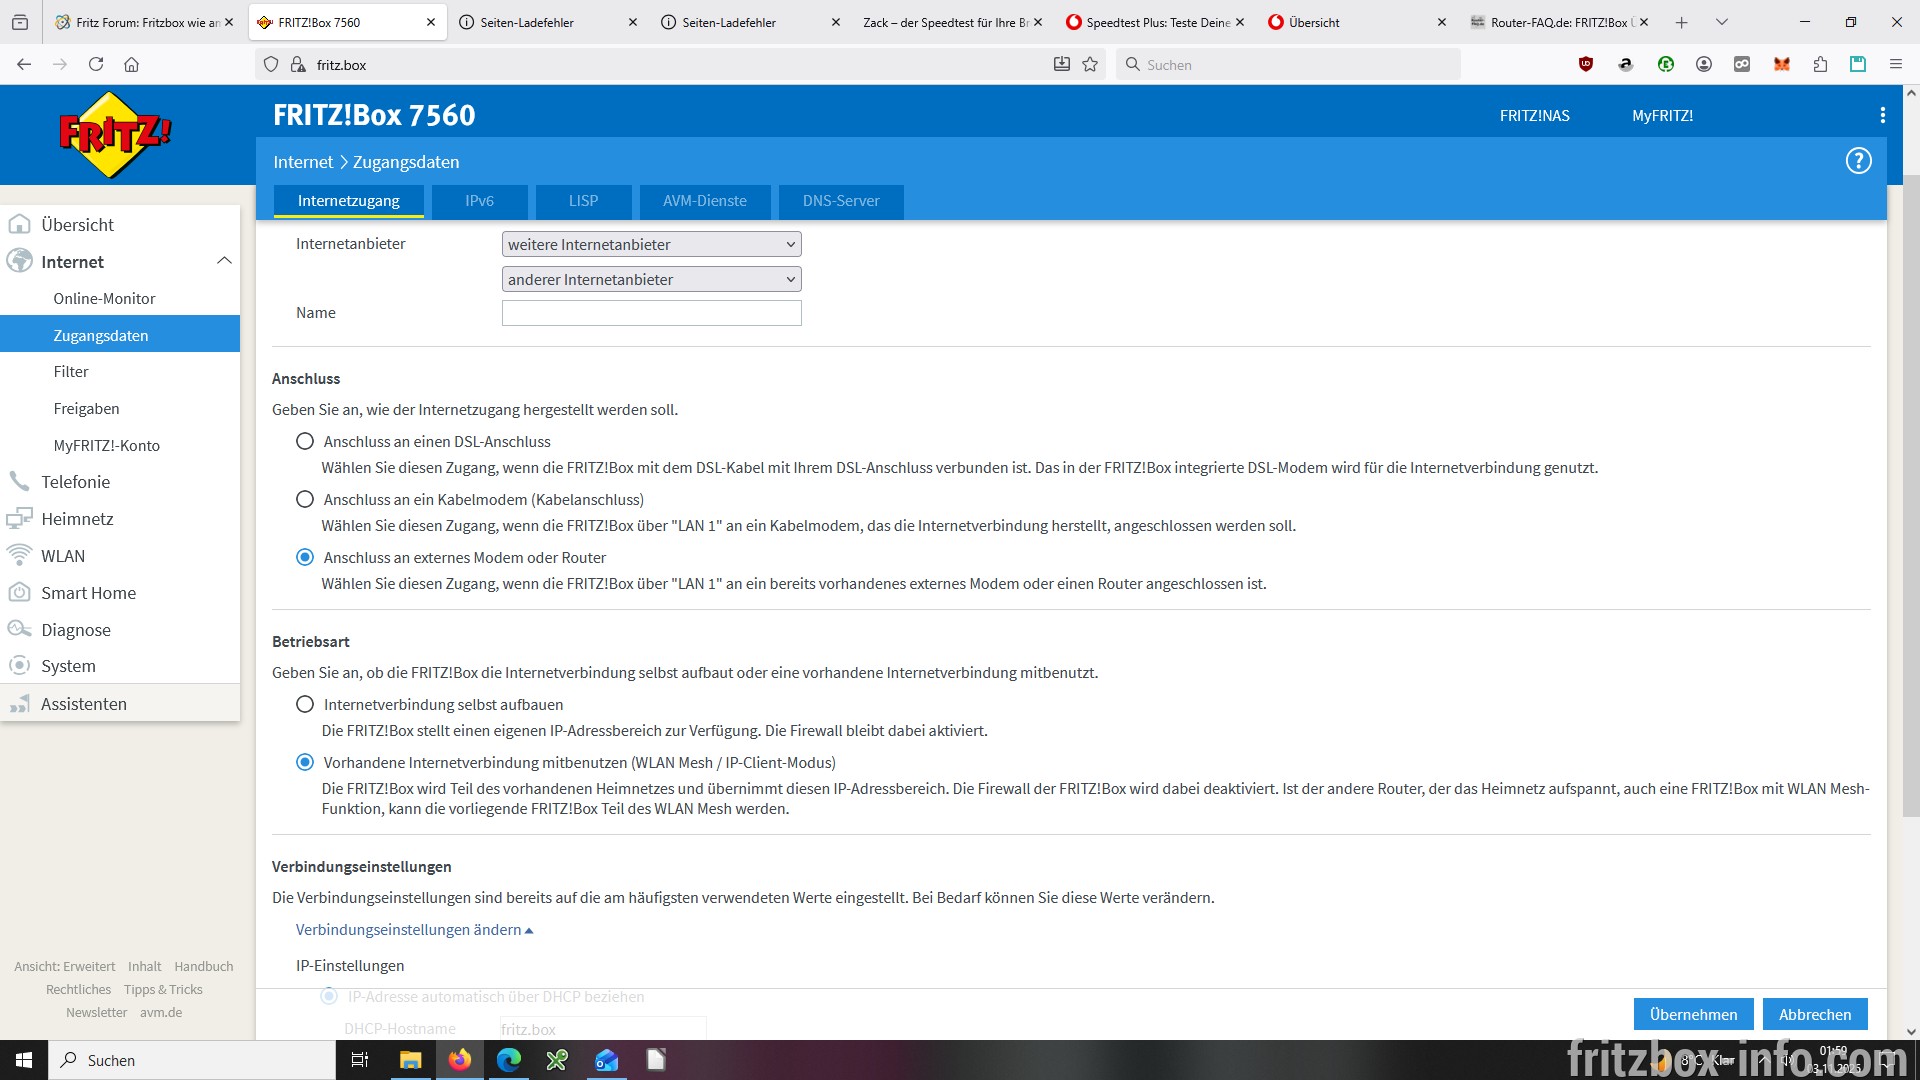Screen dimensions: 1920x1080
Task: Open a new browser tab
Action: coord(1682,22)
